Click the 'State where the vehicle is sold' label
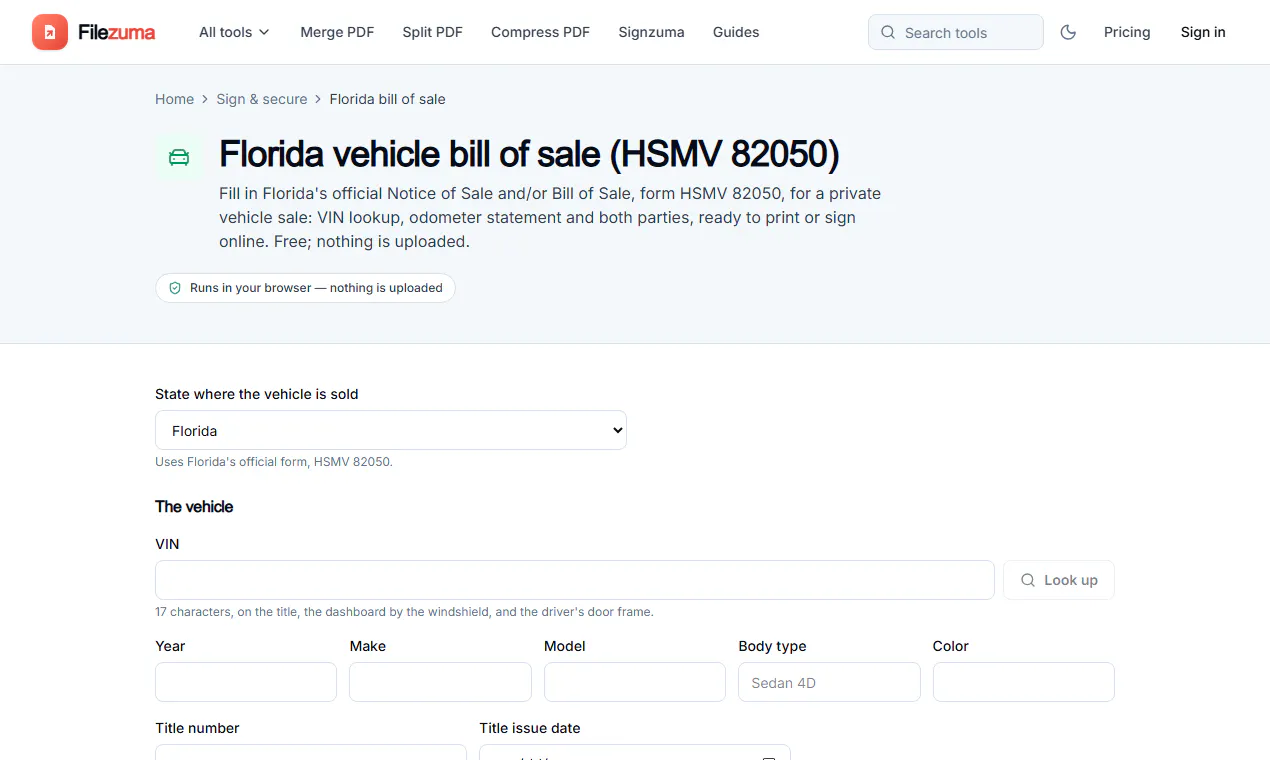1270x760 pixels. point(257,394)
